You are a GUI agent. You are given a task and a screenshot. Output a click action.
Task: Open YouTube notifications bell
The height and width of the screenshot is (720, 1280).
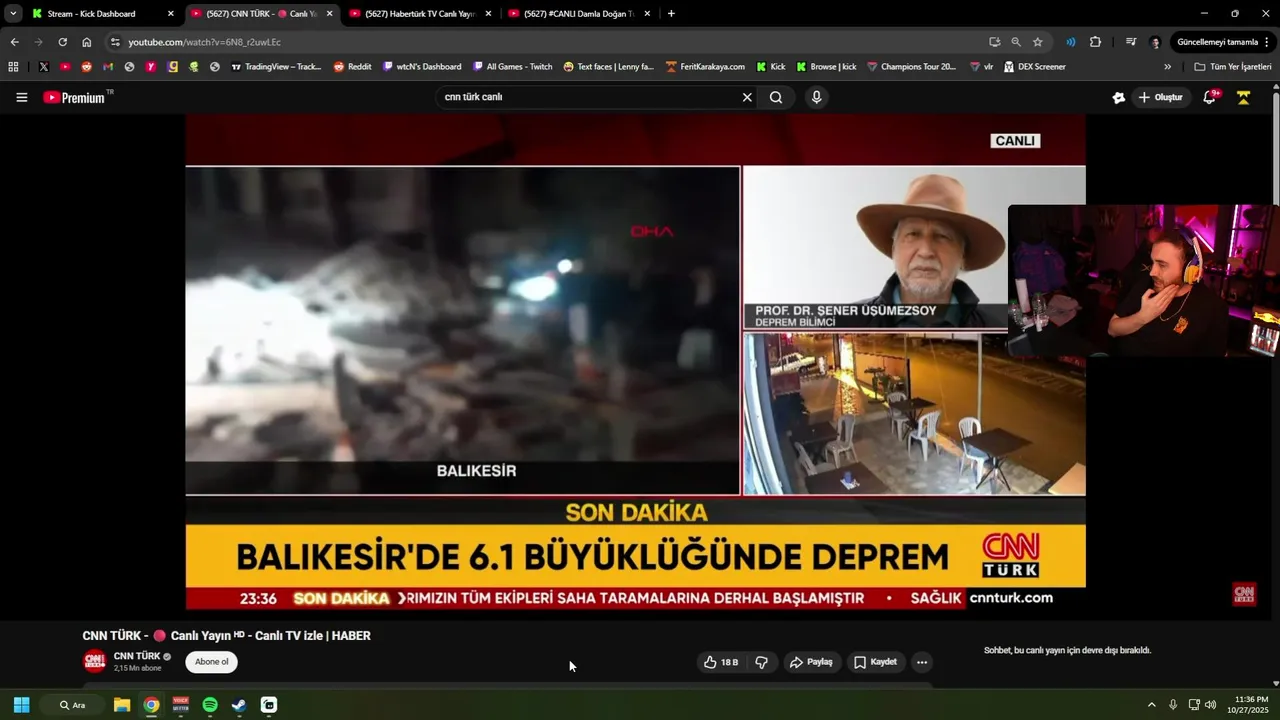(x=1209, y=97)
